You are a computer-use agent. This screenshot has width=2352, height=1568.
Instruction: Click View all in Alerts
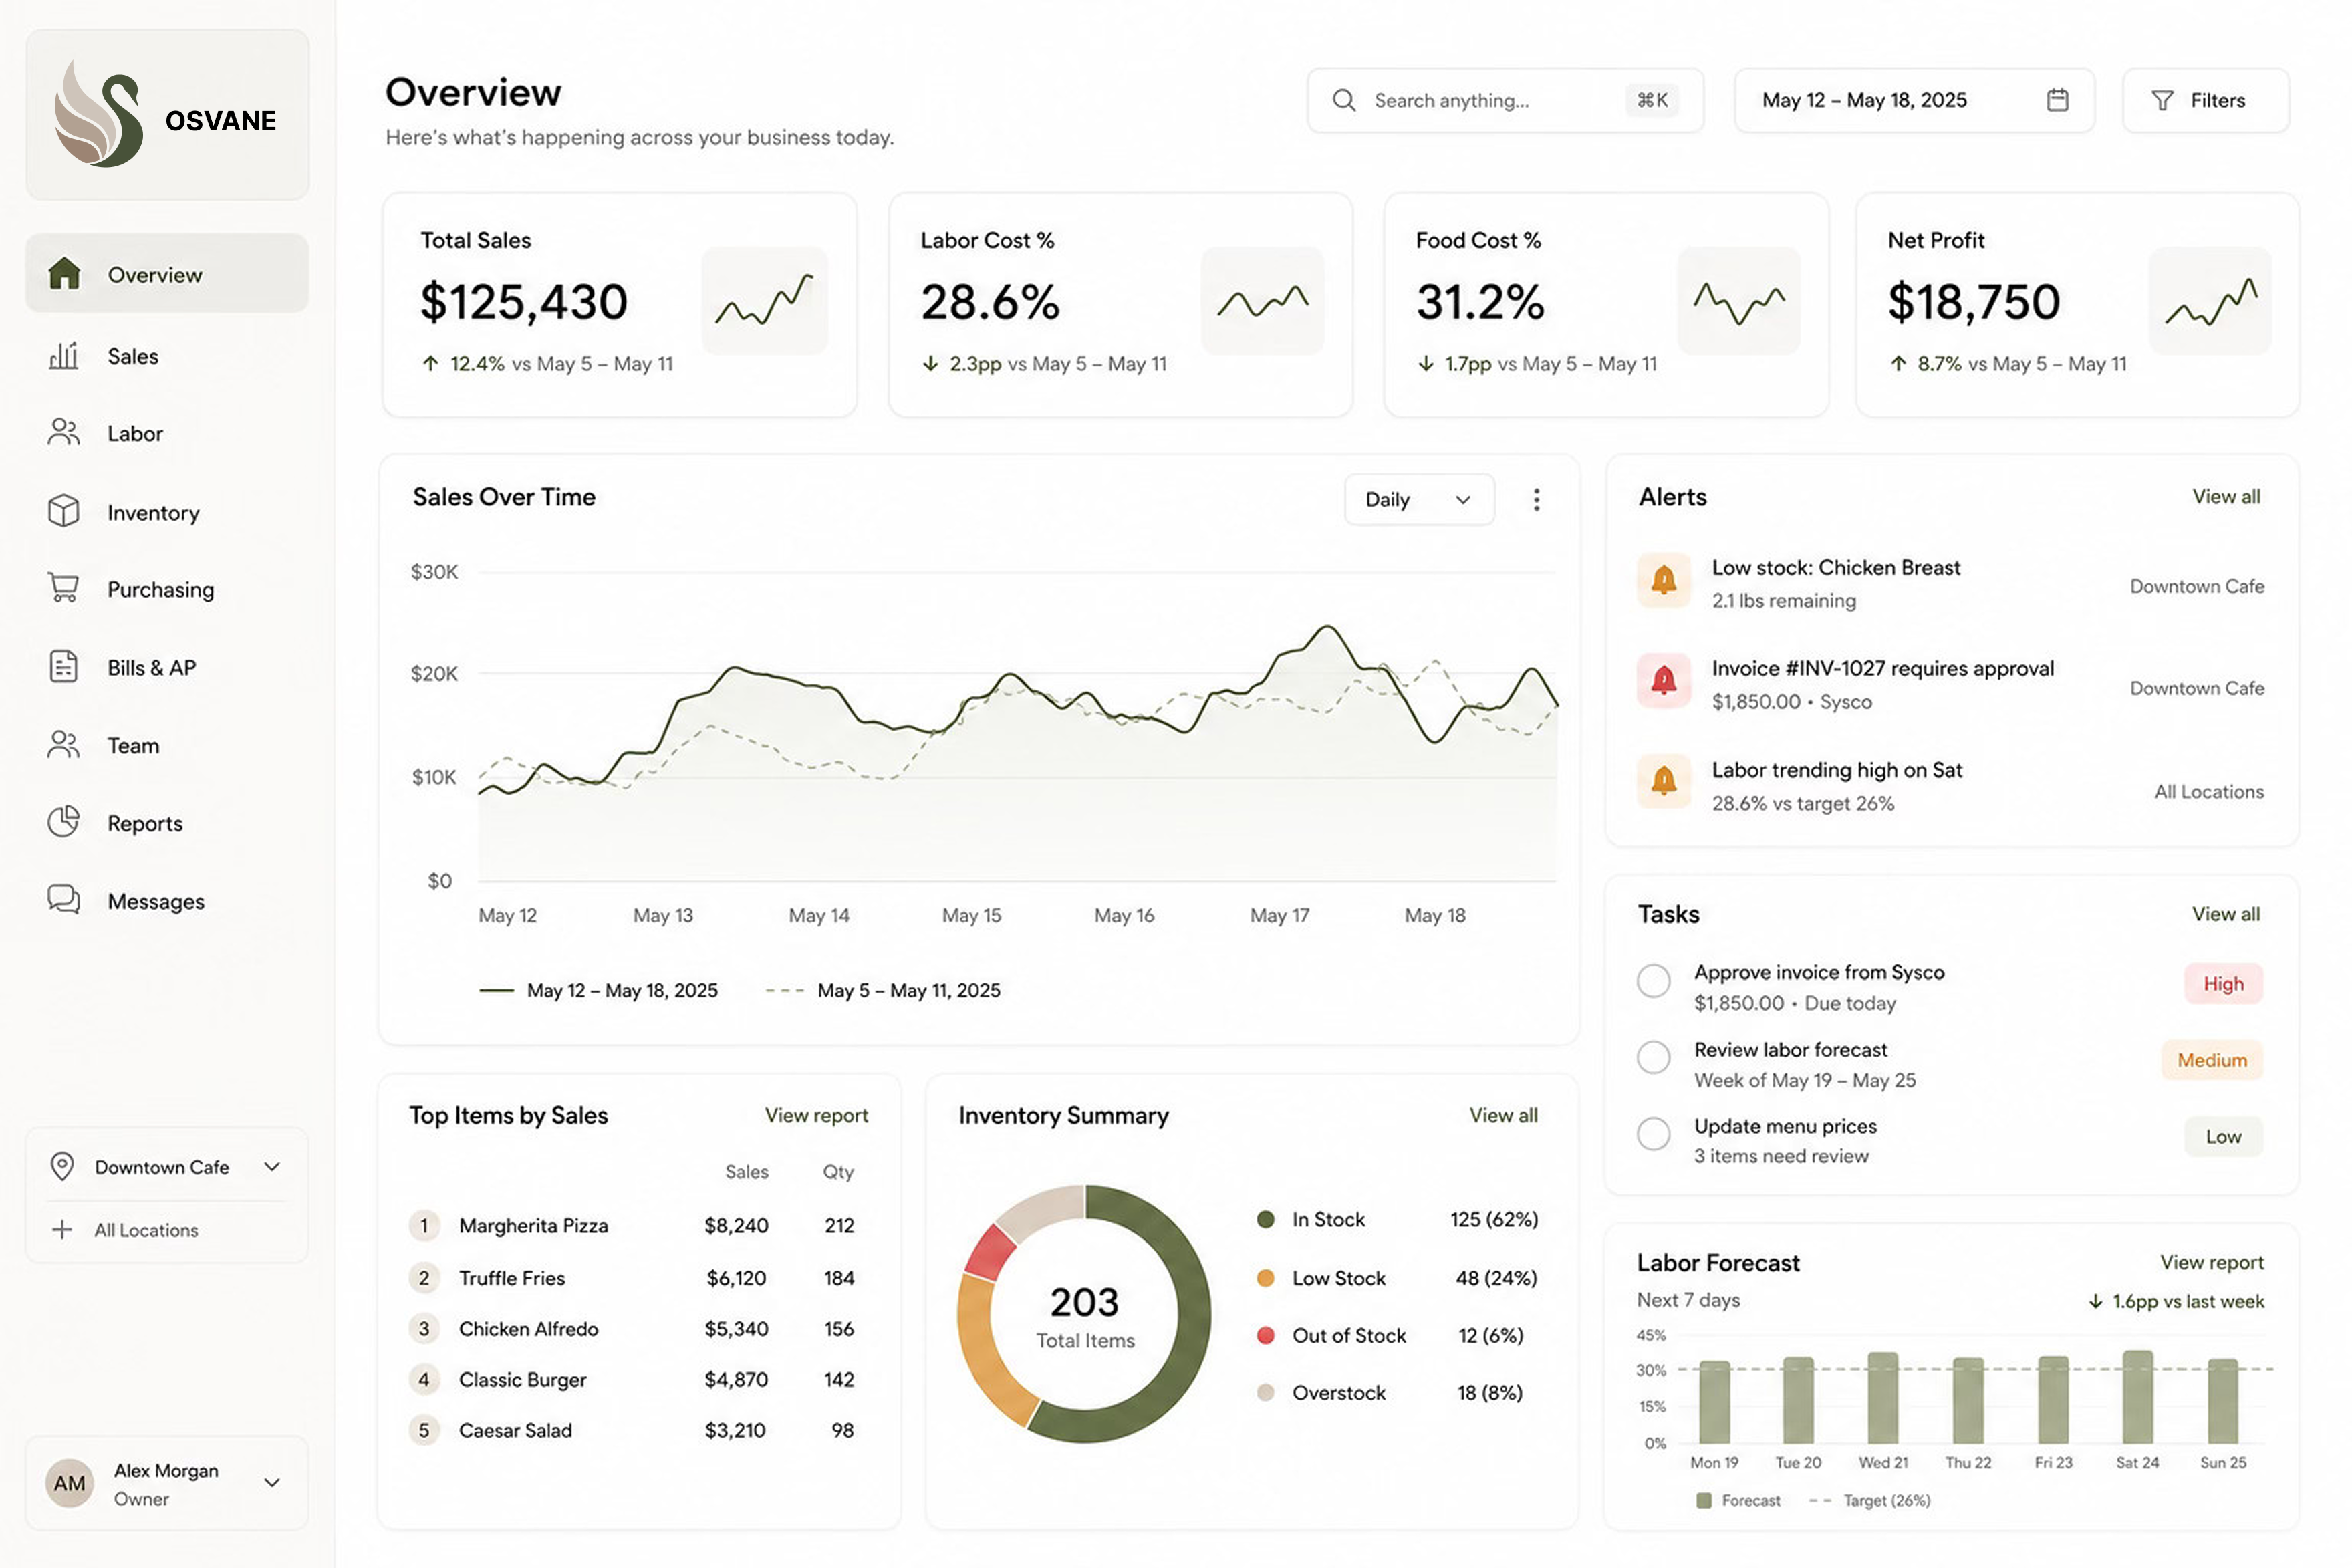(x=2226, y=496)
